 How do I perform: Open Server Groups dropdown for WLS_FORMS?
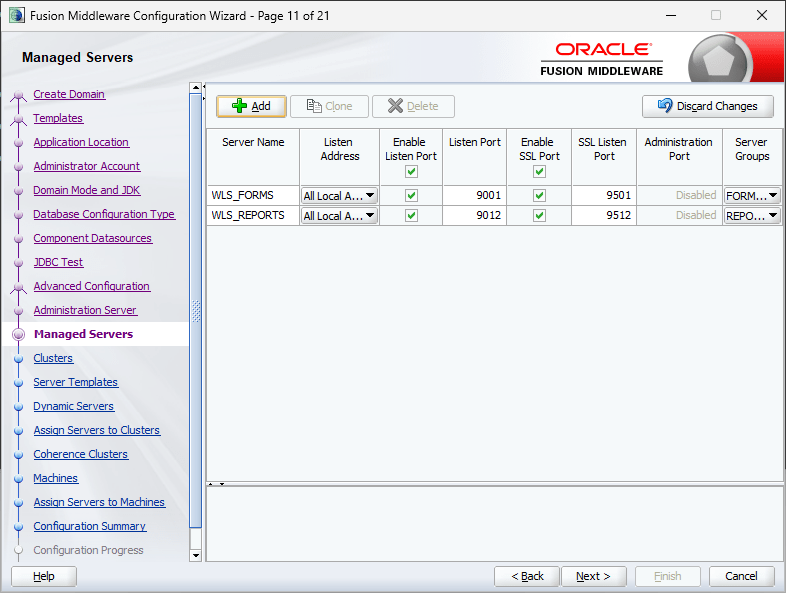[x=752, y=195]
